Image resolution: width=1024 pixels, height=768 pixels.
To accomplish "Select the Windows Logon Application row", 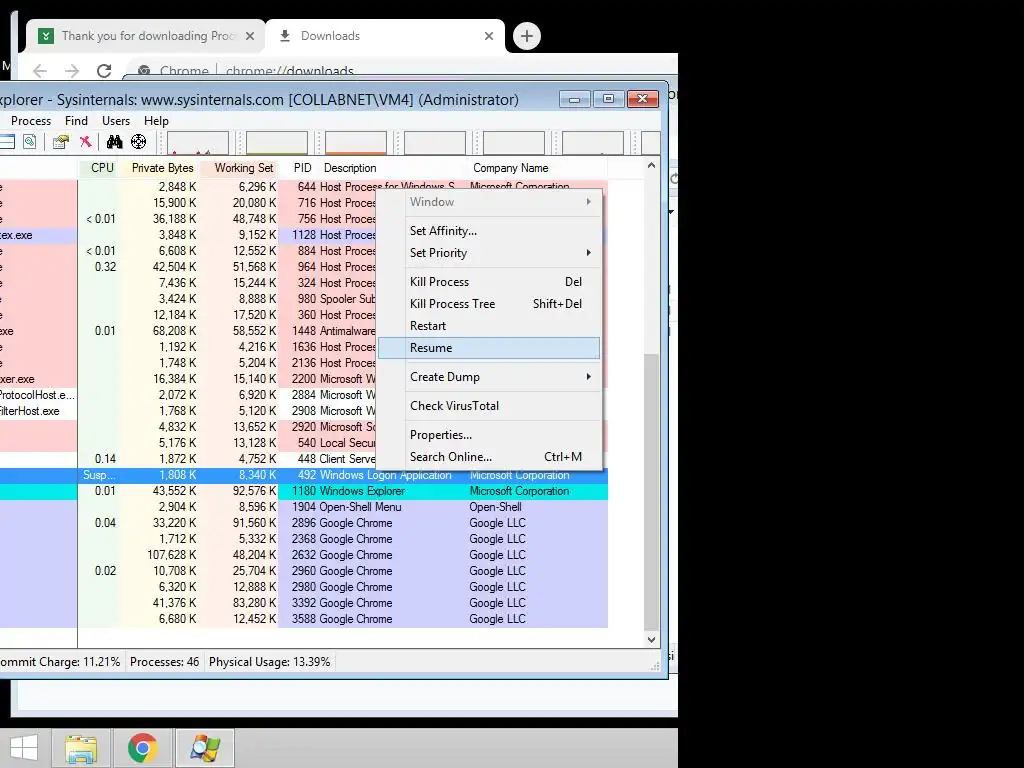I will (304, 475).
